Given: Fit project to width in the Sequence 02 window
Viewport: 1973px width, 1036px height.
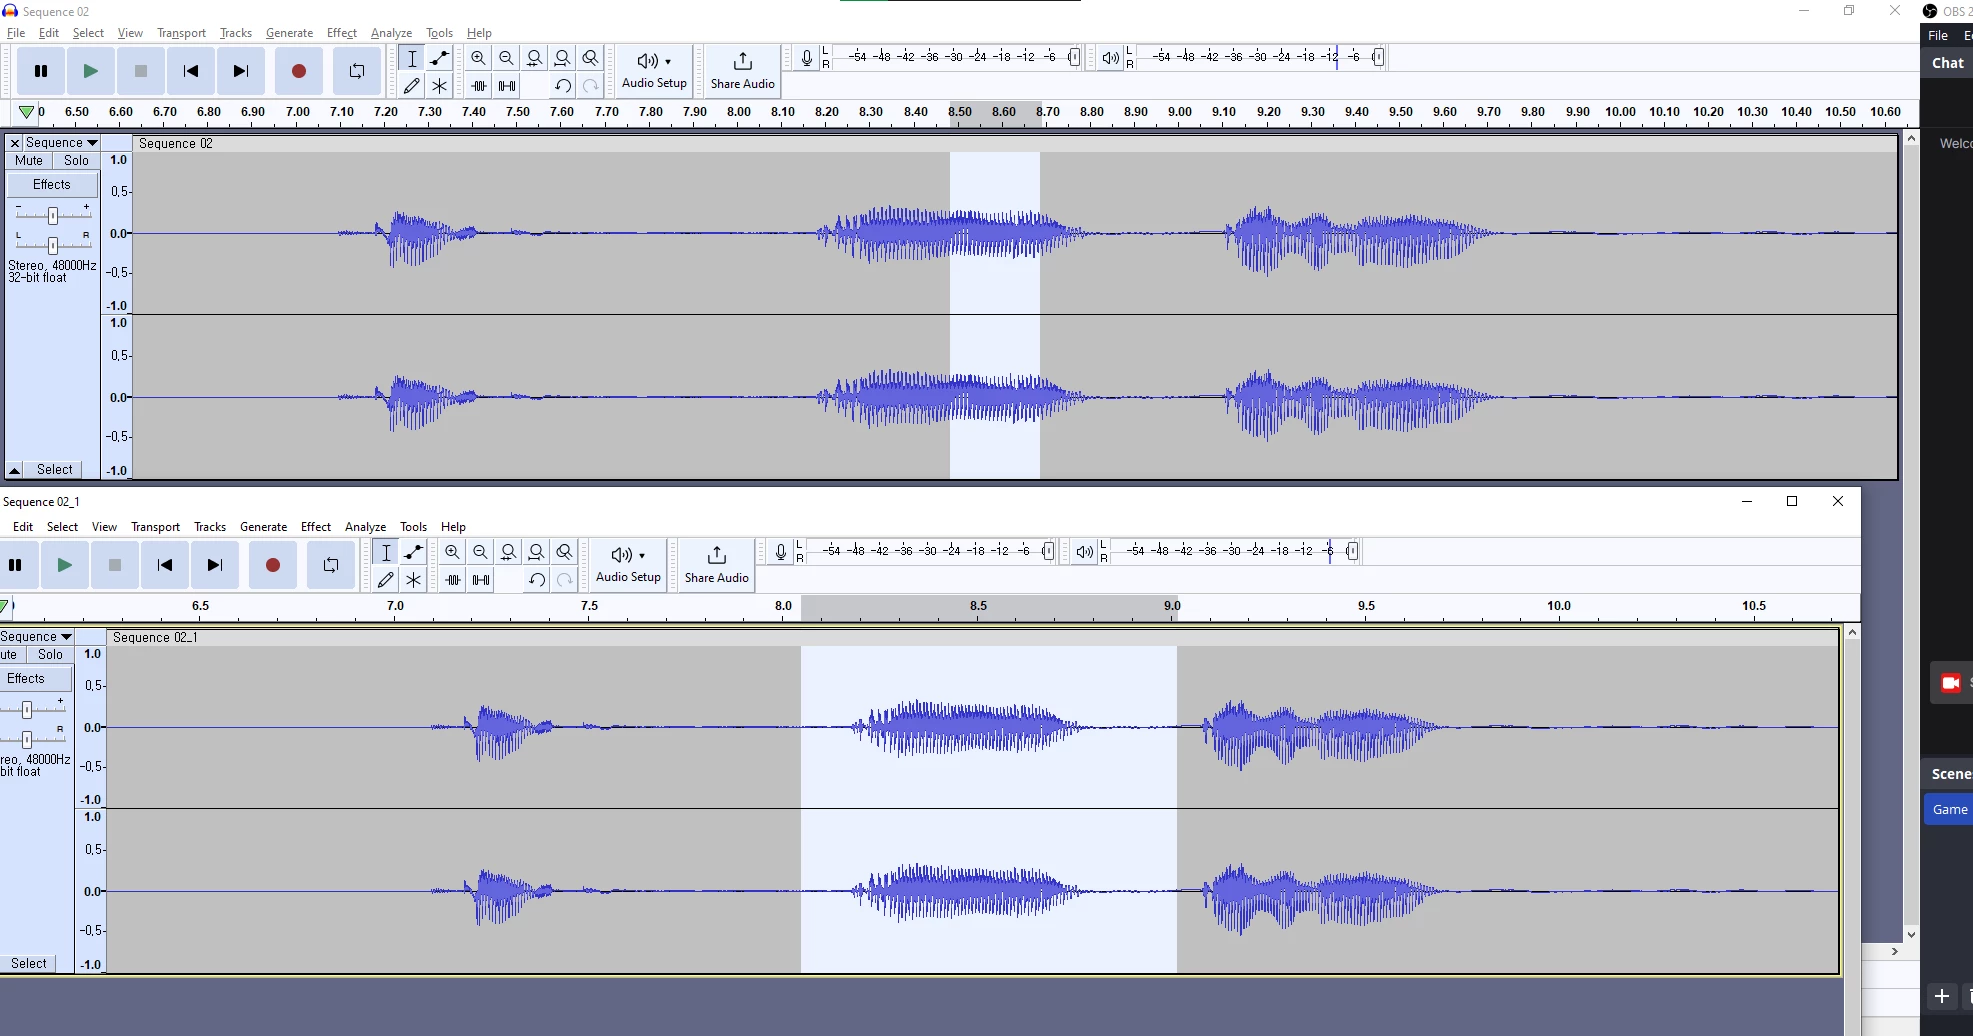Looking at the screenshot, I should 563,58.
